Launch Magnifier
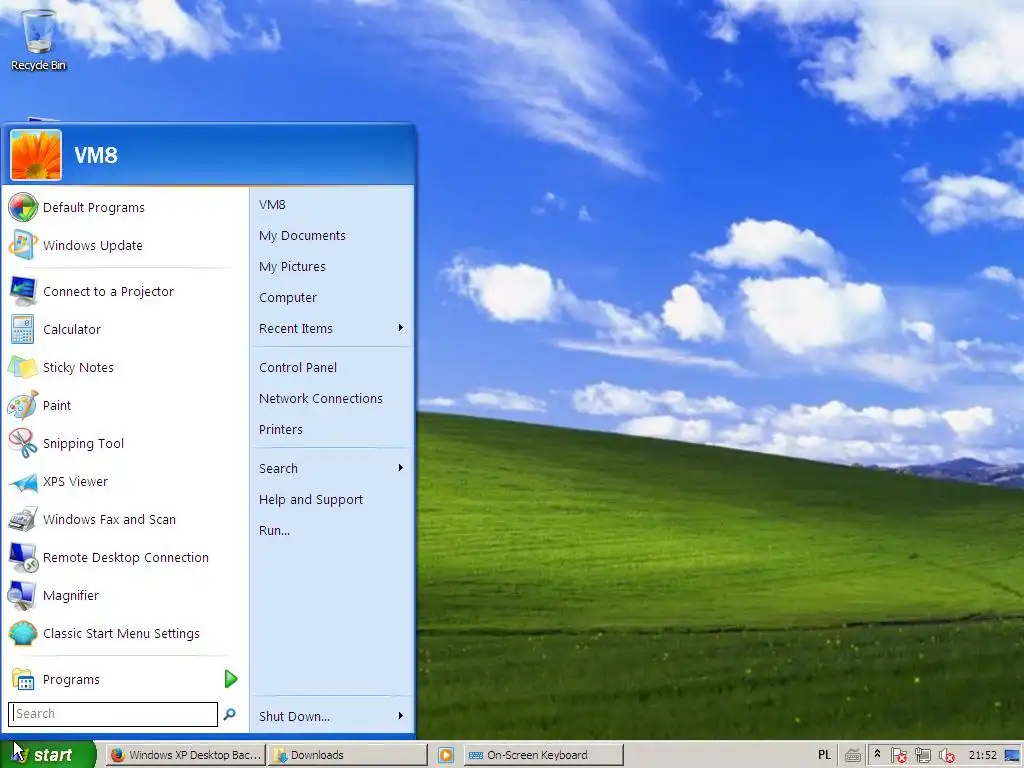The height and width of the screenshot is (768, 1024). click(124, 595)
